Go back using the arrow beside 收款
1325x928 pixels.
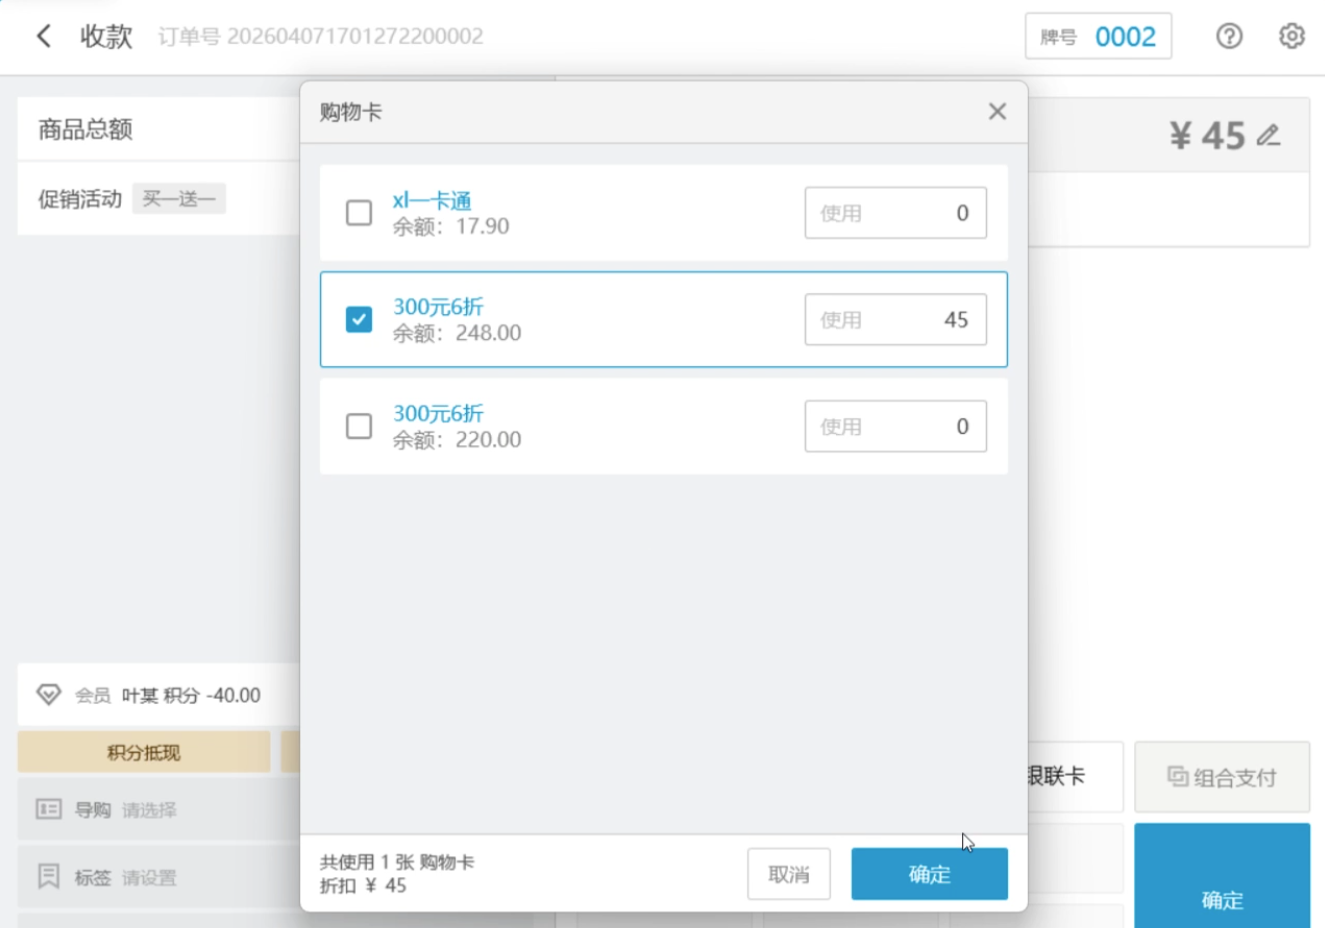[x=44, y=37]
